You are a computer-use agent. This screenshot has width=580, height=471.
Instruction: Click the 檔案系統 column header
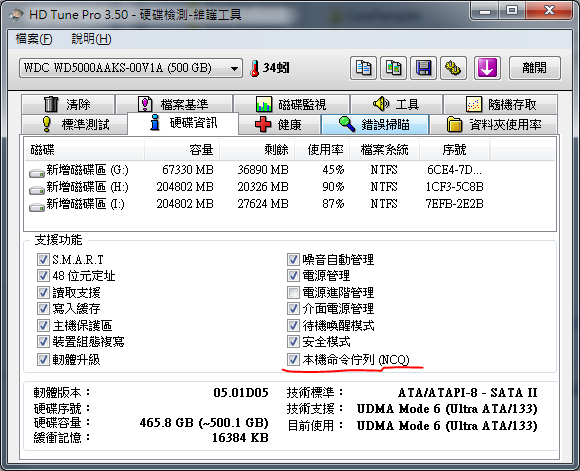pos(384,149)
